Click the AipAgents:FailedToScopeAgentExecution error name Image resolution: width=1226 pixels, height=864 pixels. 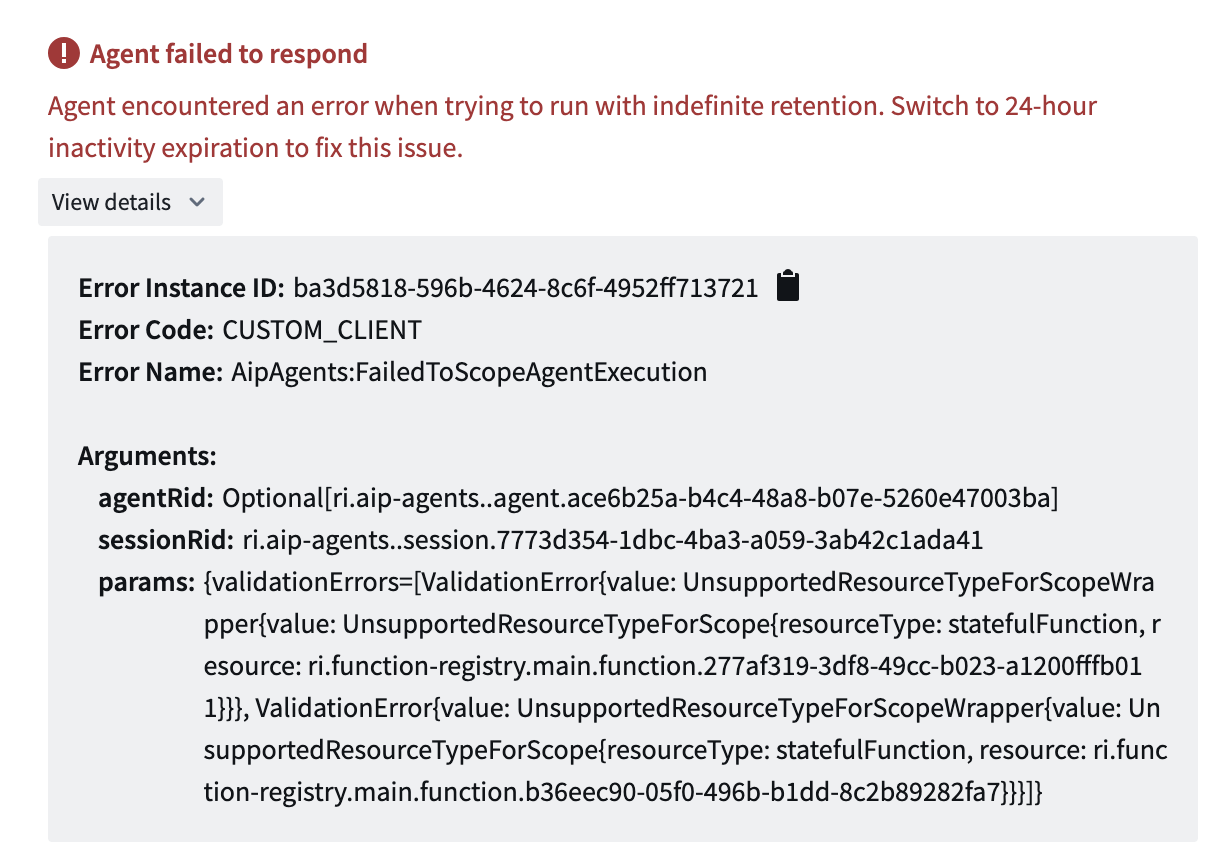click(x=469, y=373)
